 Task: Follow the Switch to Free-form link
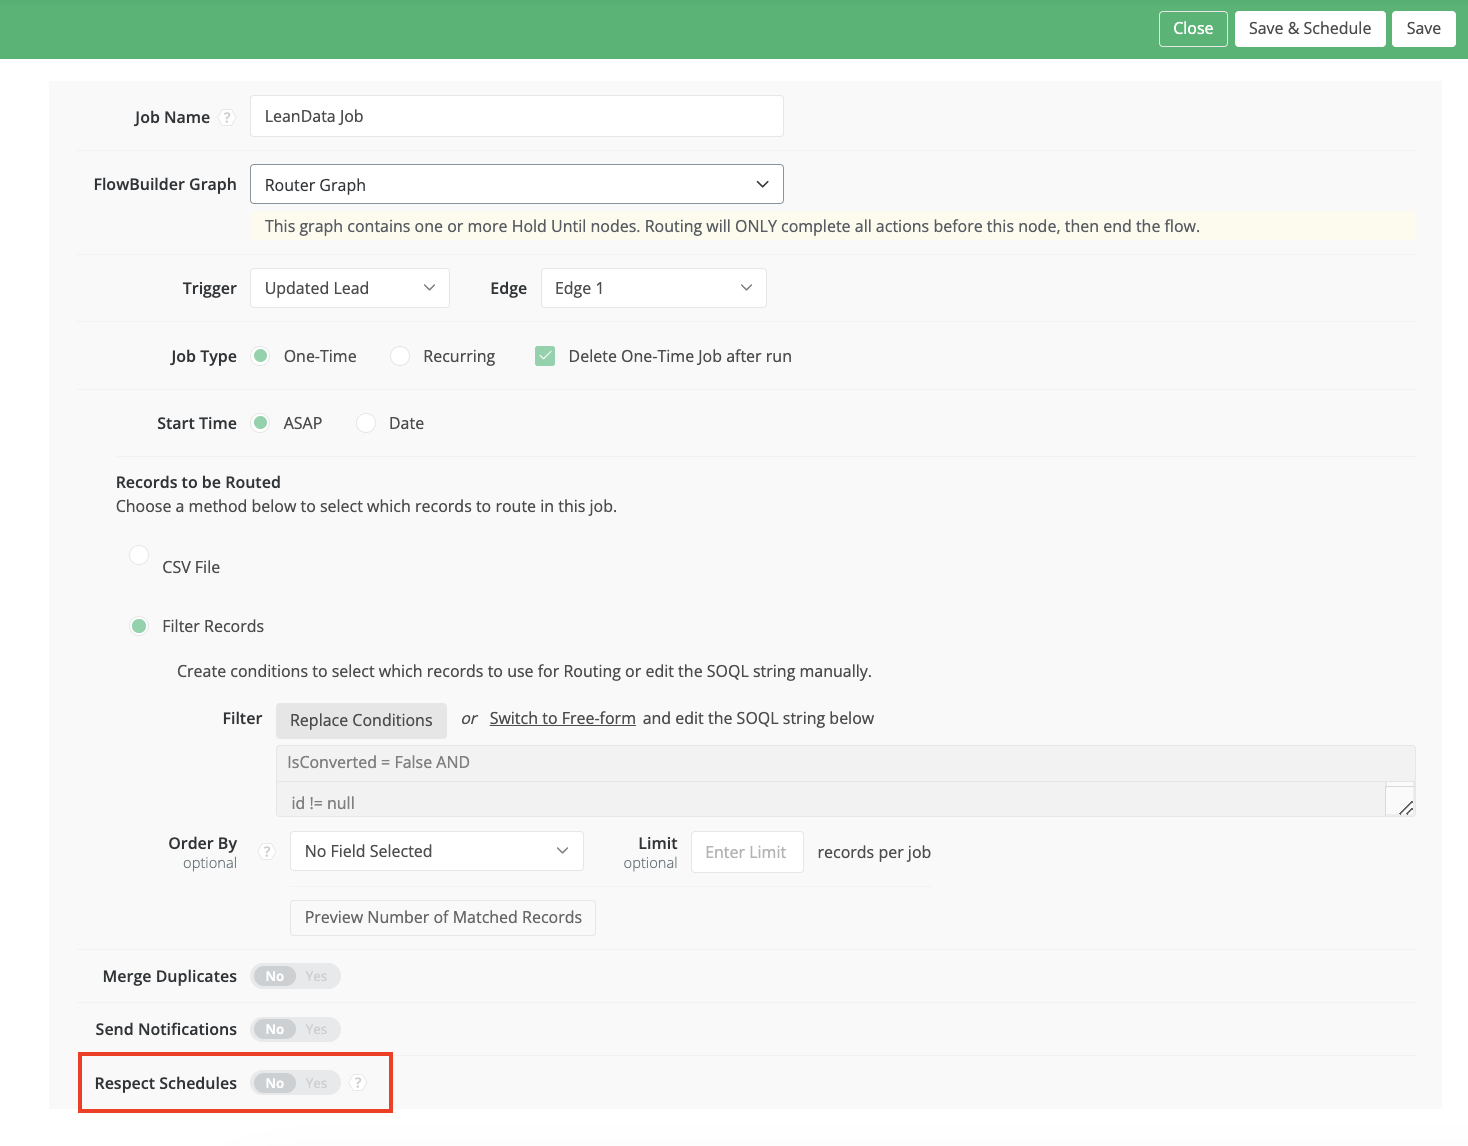(x=562, y=718)
